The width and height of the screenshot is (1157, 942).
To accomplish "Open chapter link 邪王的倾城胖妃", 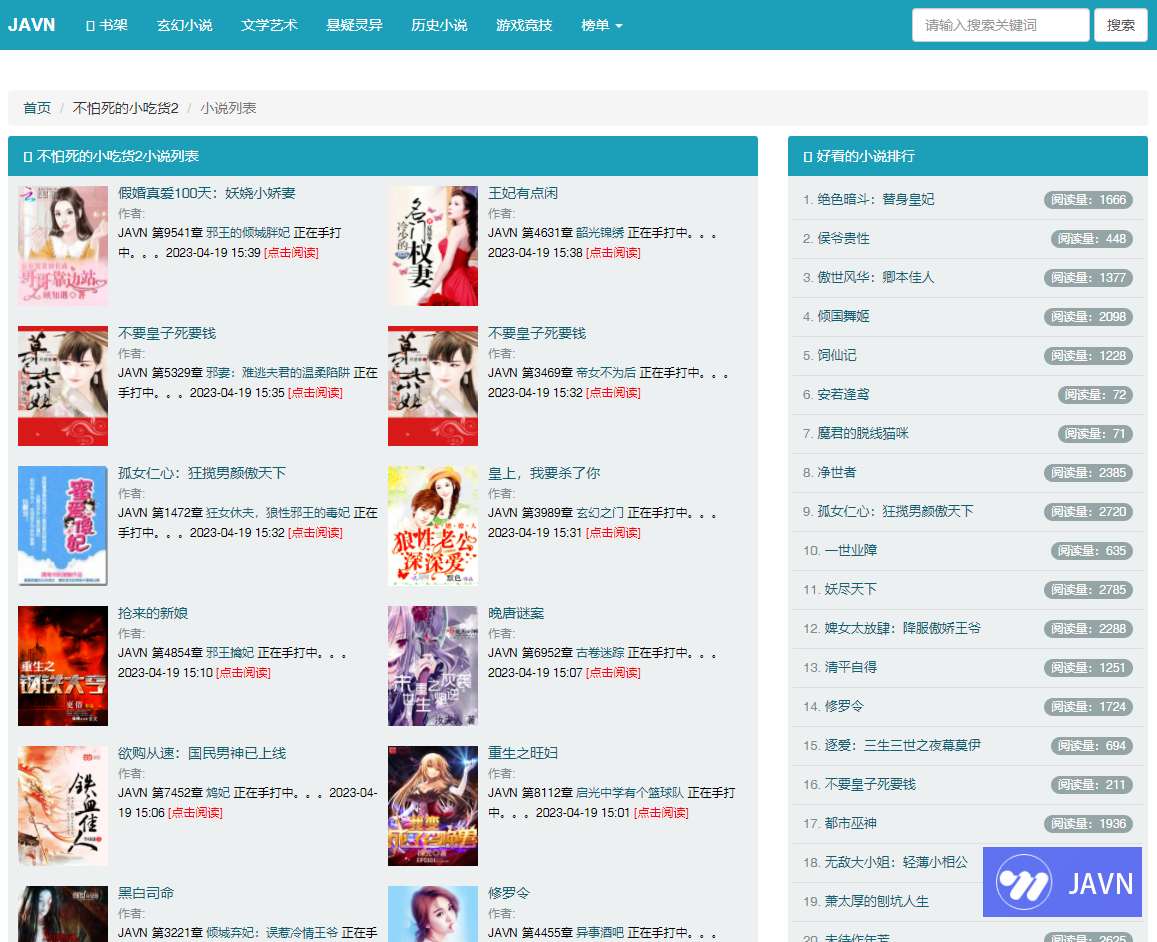I will point(248,233).
